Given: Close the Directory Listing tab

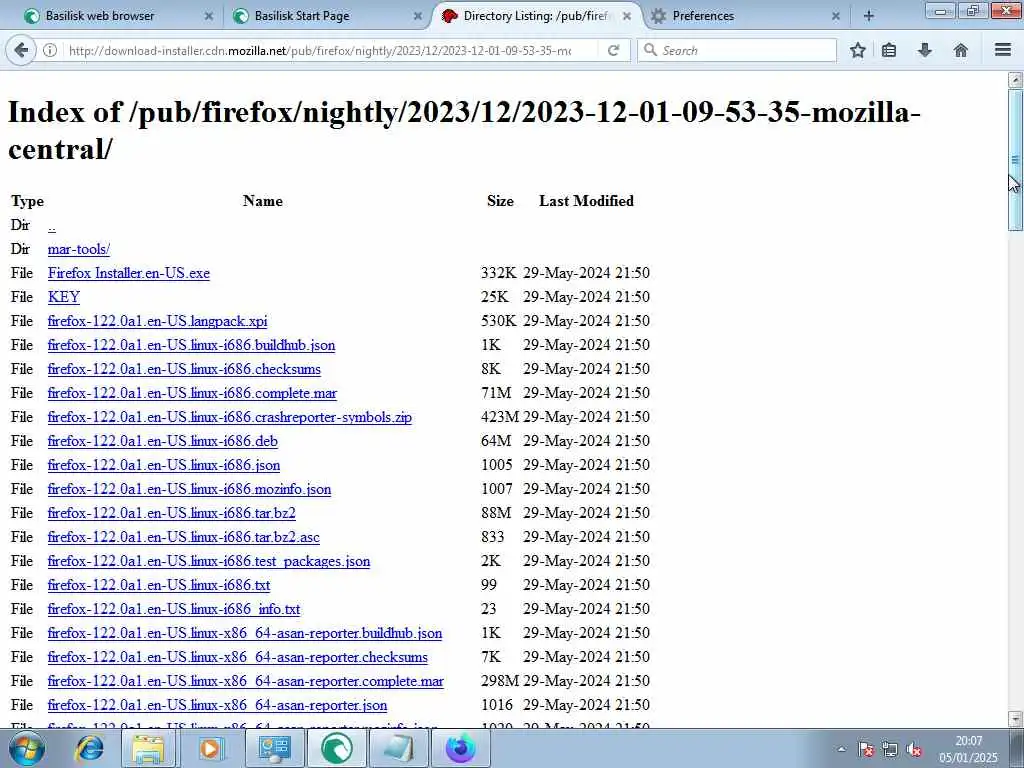Looking at the screenshot, I should tap(627, 16).
